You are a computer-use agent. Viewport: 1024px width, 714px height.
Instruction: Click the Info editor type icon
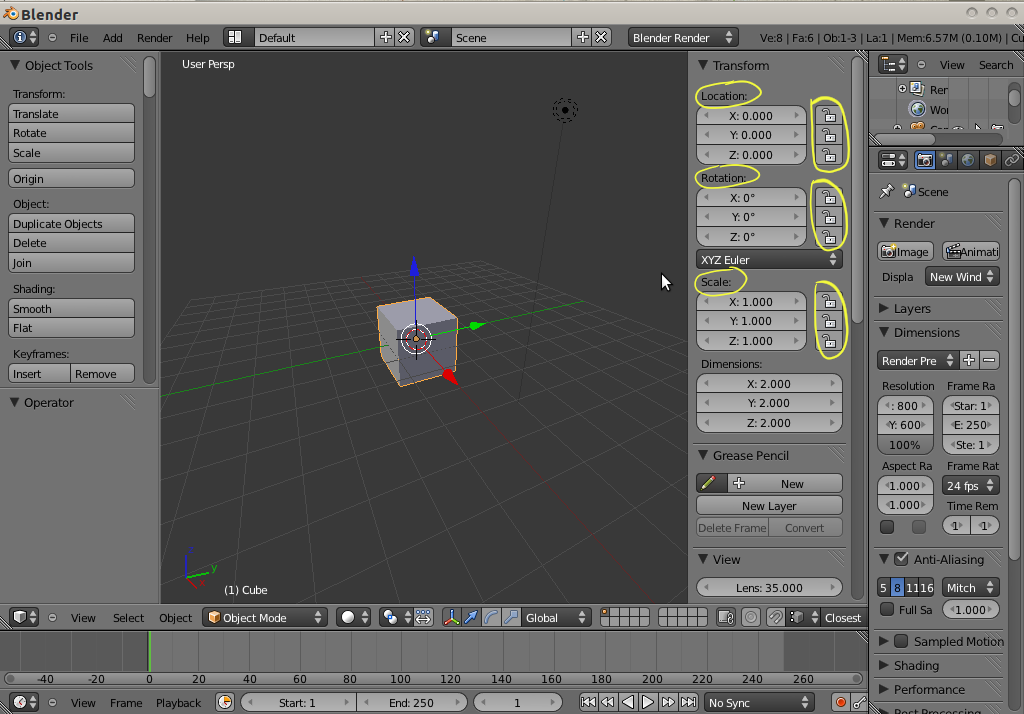(x=24, y=37)
